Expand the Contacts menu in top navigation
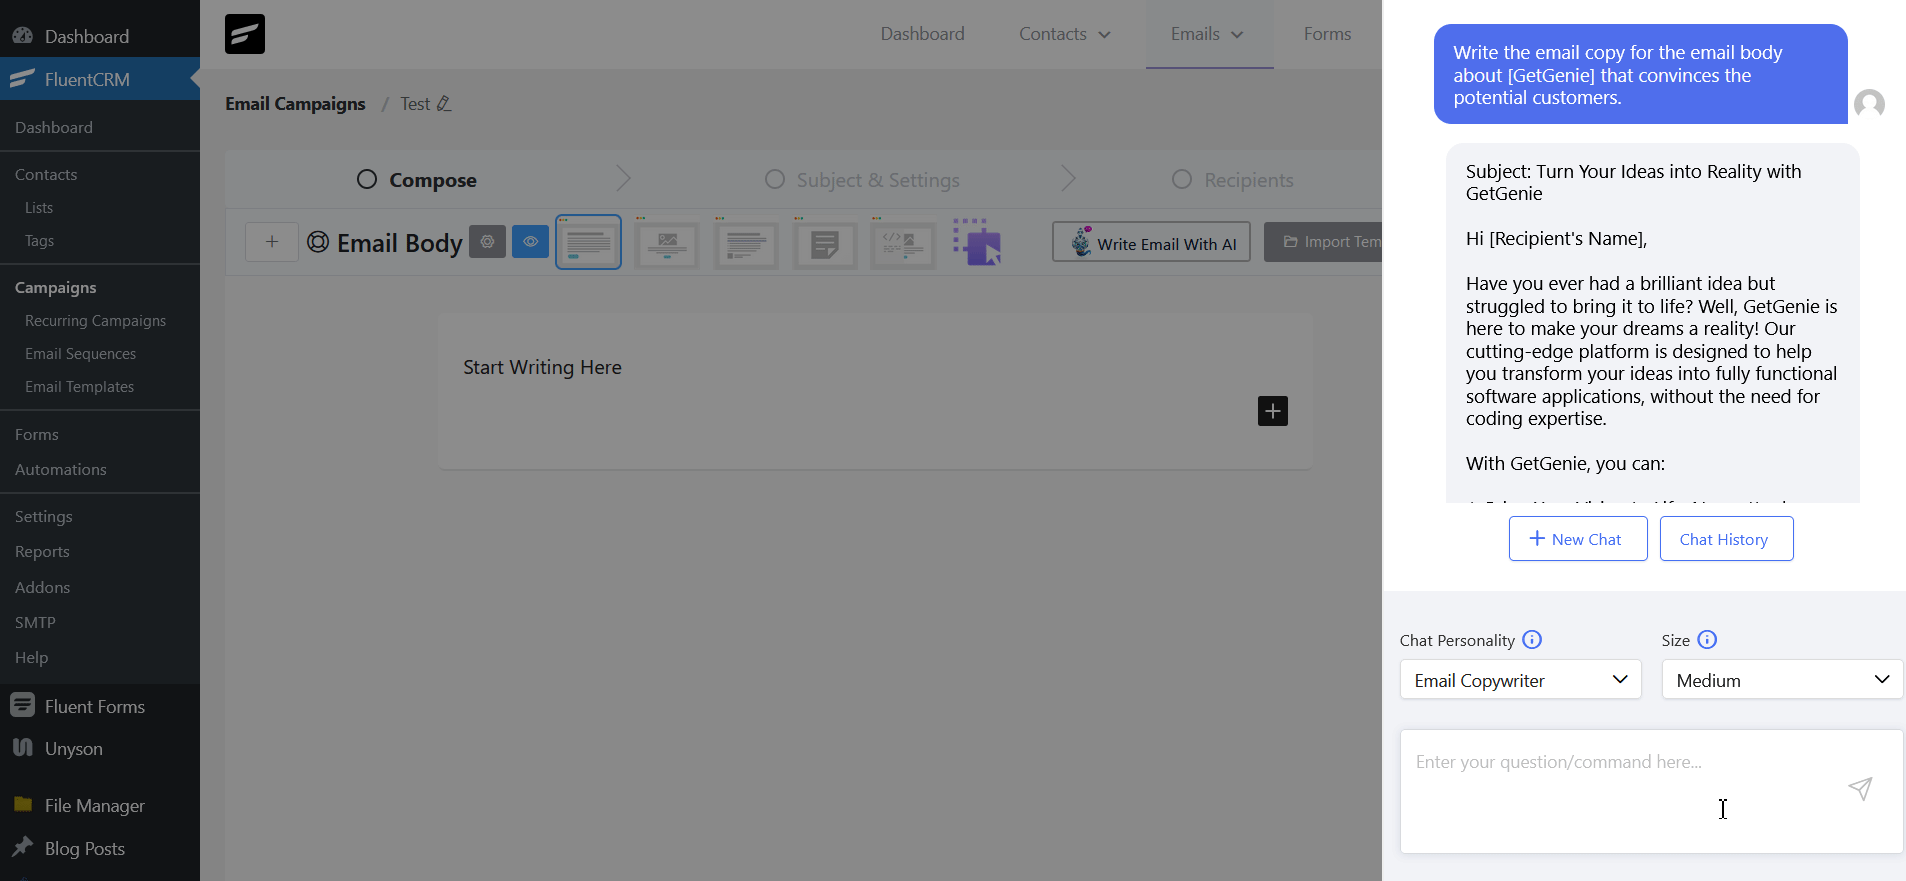The height and width of the screenshot is (881, 1906). [1065, 34]
